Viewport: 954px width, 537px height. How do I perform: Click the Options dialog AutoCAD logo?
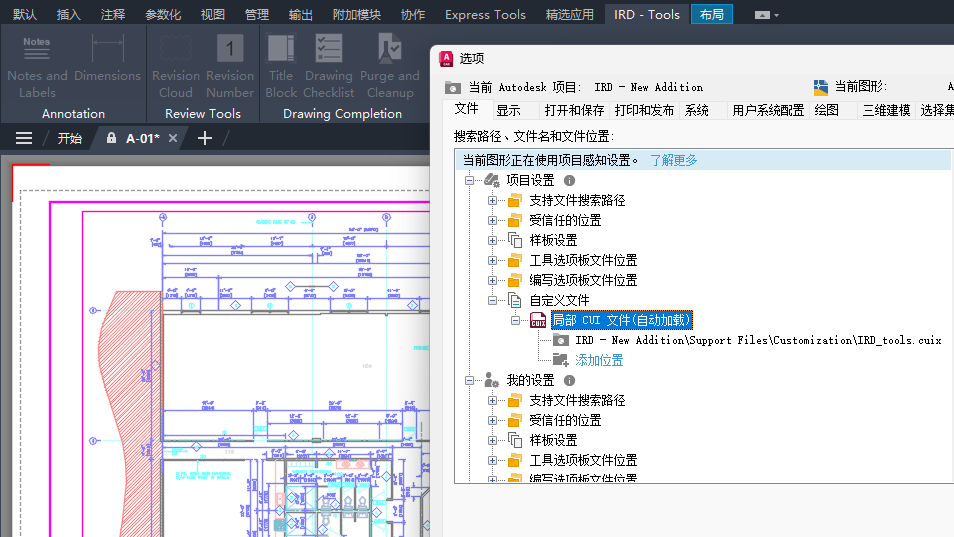click(447, 58)
